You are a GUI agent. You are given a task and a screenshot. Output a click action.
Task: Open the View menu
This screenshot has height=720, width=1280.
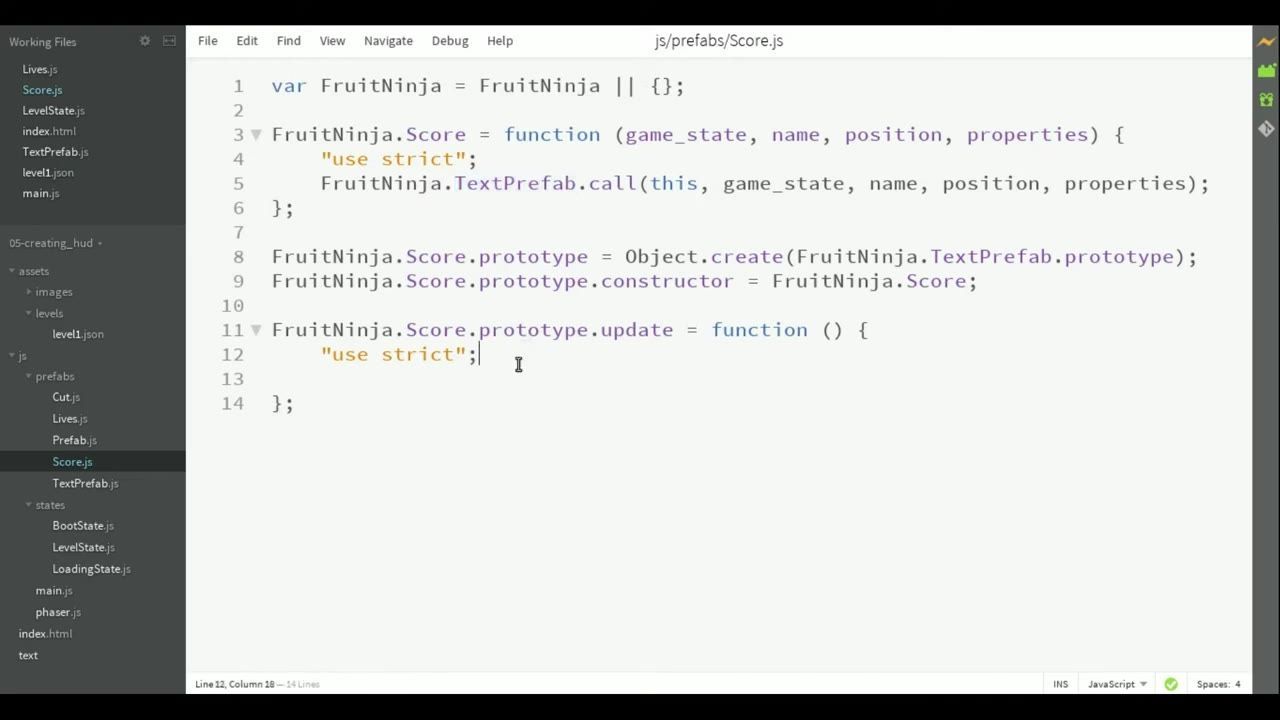pyautogui.click(x=332, y=41)
